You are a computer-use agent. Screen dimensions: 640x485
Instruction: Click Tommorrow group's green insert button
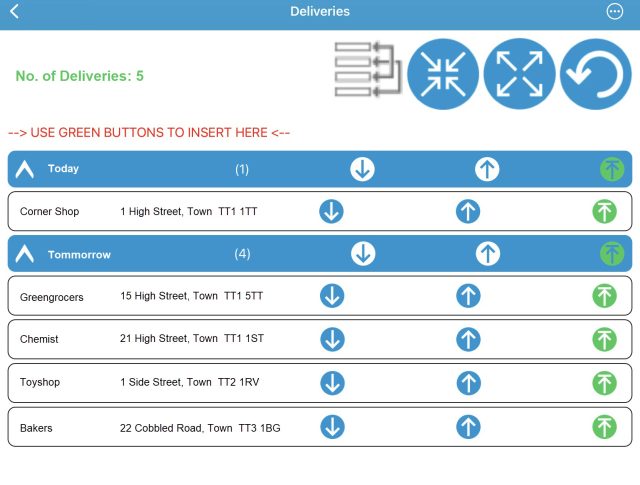[x=612, y=254]
